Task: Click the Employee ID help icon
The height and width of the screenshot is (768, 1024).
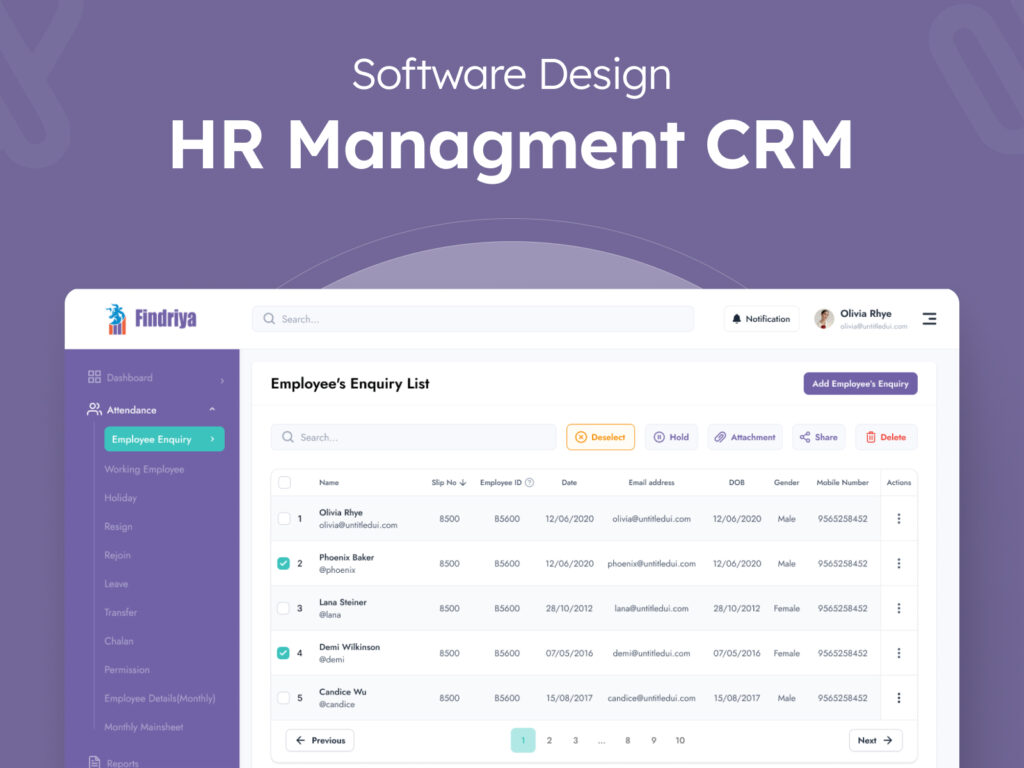Action: (529, 483)
